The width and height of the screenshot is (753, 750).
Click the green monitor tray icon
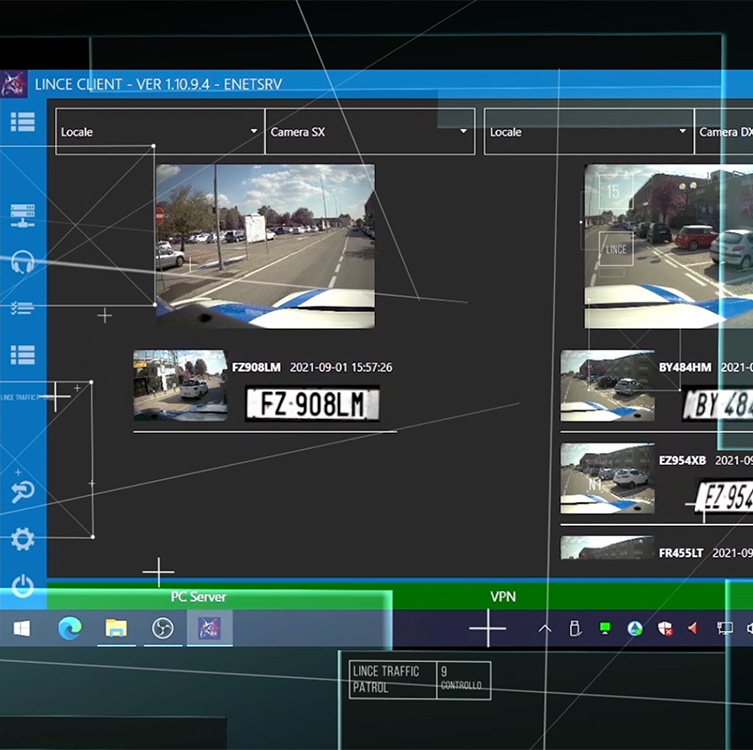605,628
